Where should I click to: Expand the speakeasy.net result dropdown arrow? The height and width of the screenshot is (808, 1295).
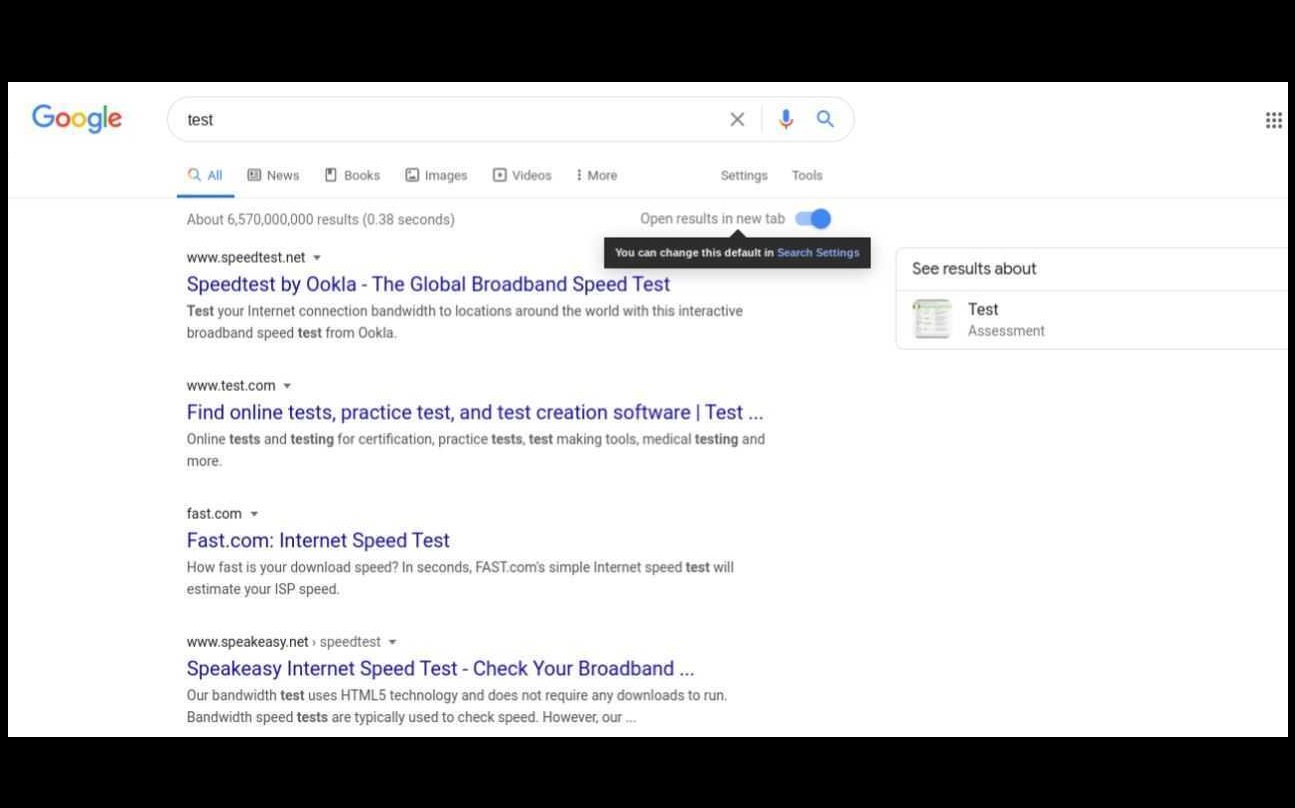click(393, 641)
